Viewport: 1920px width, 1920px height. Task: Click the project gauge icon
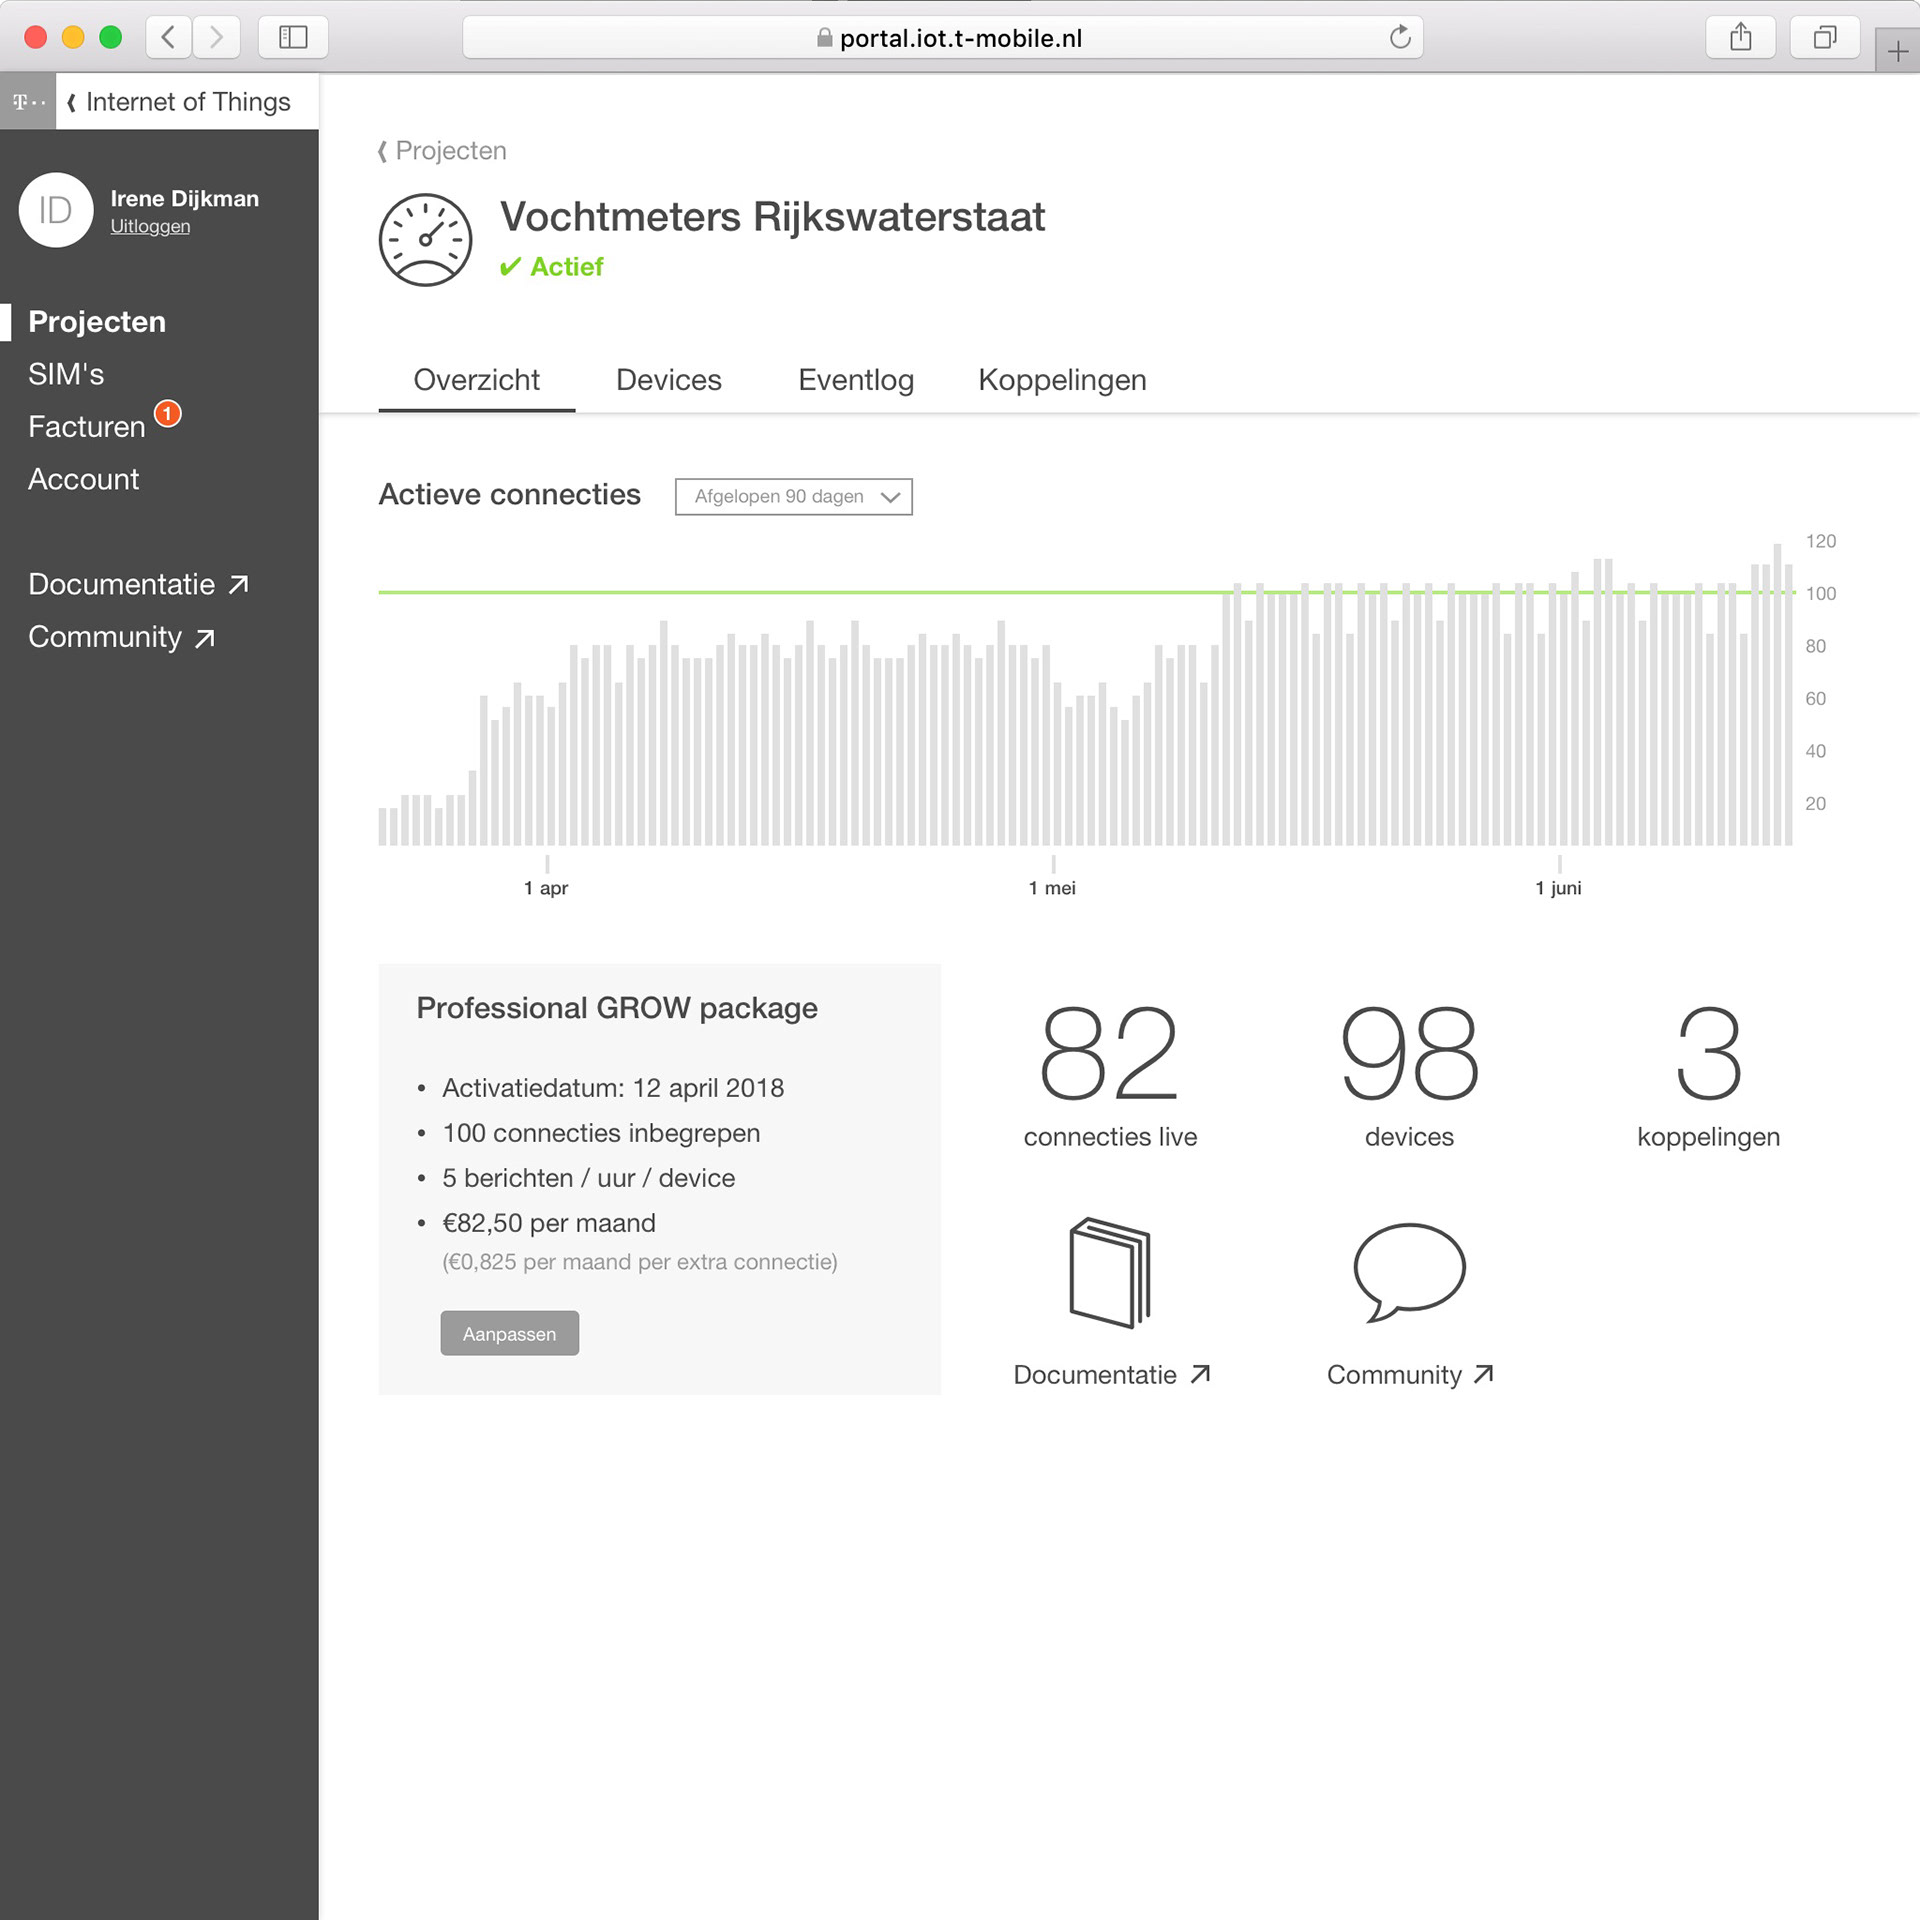(425, 240)
